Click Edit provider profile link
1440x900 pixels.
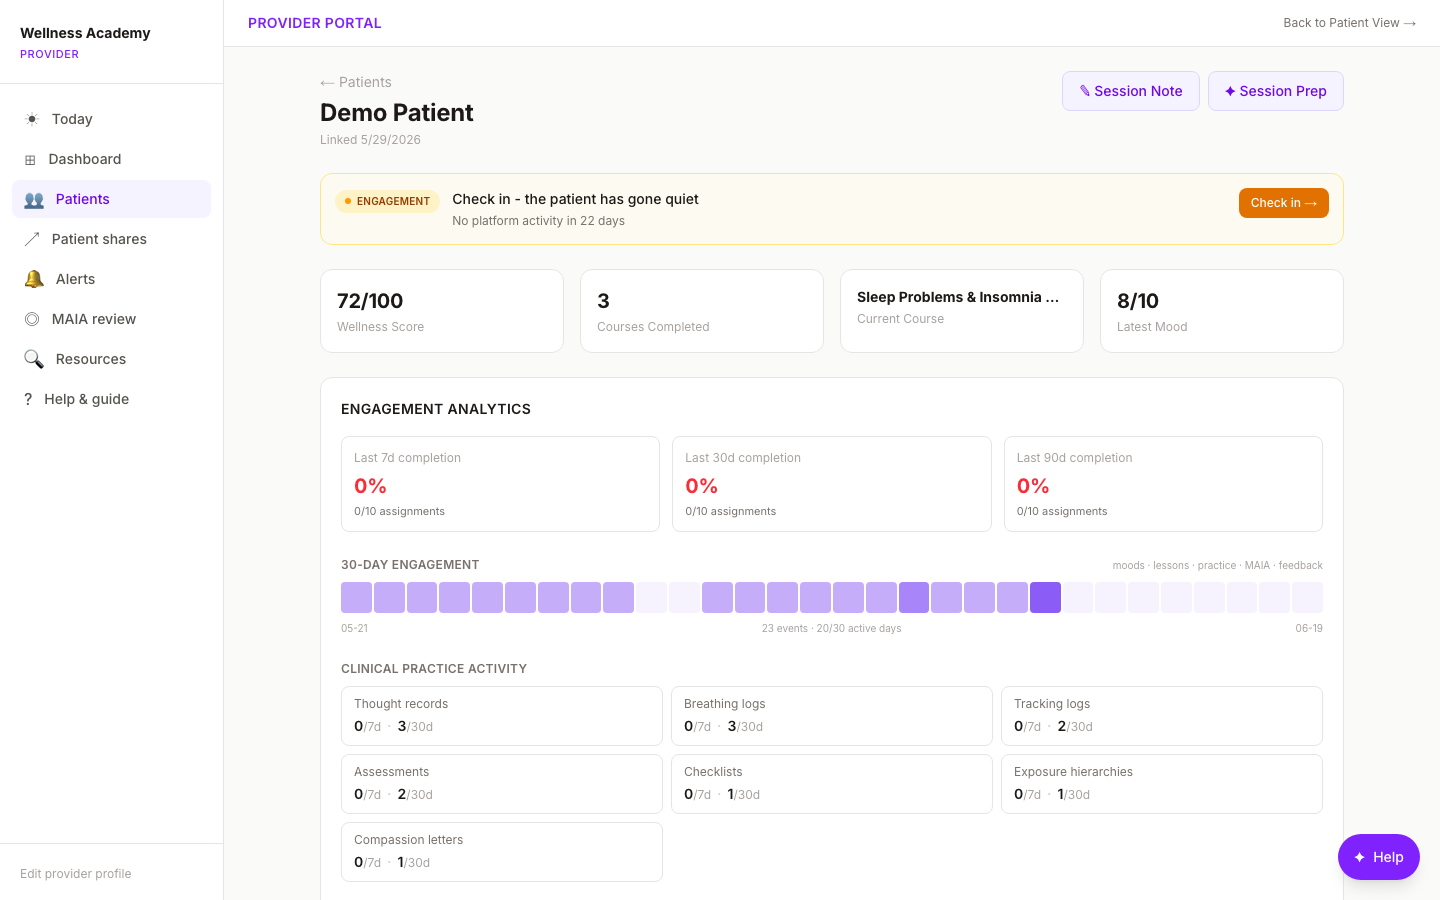[76, 874]
